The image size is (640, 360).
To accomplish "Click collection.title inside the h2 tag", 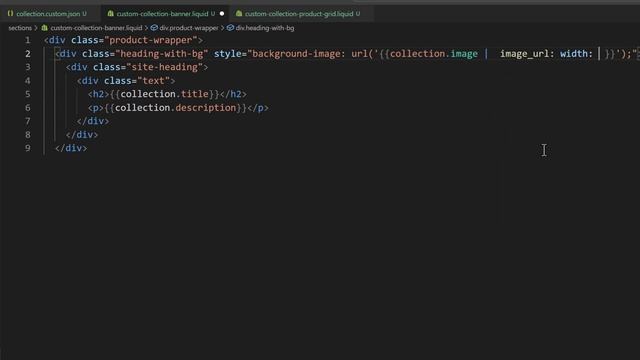I will 164,94.
